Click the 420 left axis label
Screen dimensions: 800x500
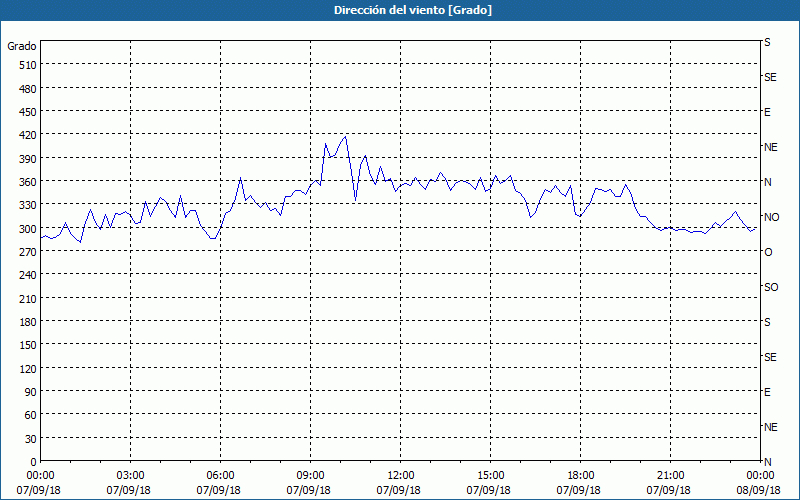pyautogui.click(x=28, y=135)
